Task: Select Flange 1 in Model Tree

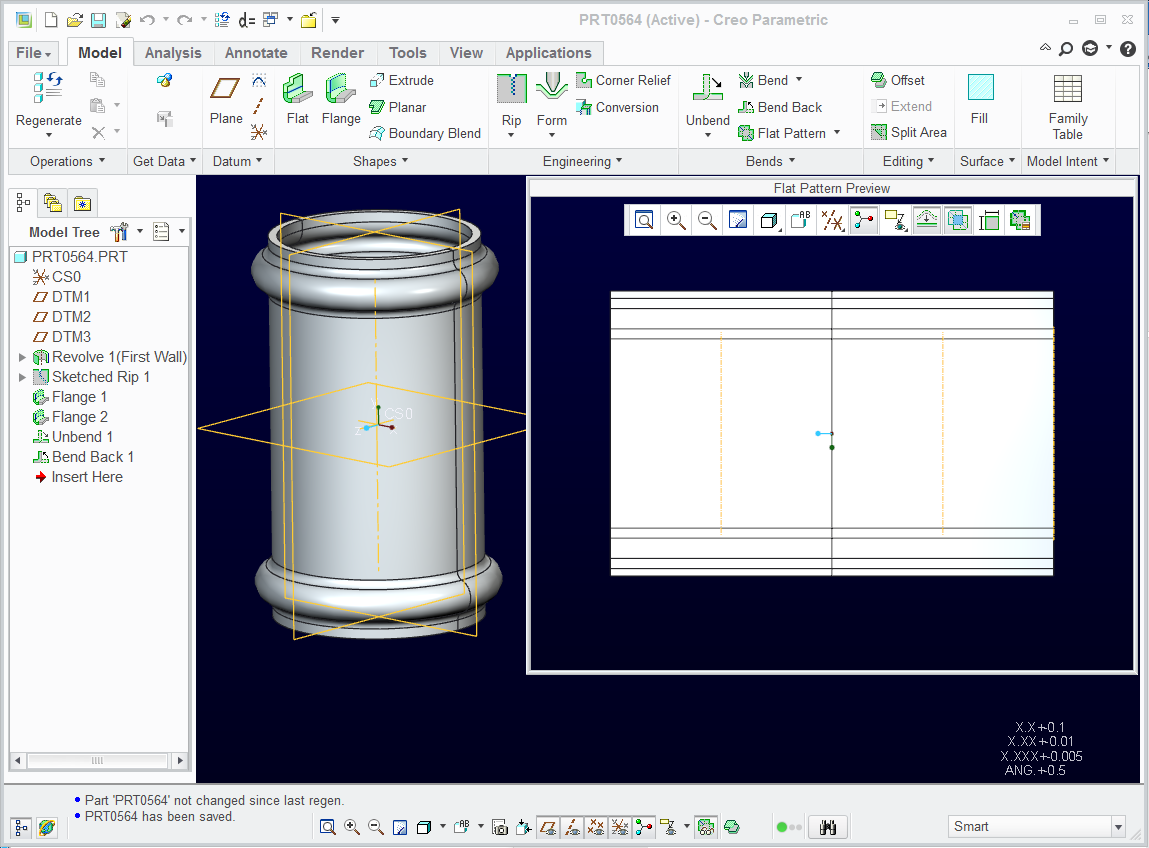Action: pyautogui.click(x=70, y=397)
